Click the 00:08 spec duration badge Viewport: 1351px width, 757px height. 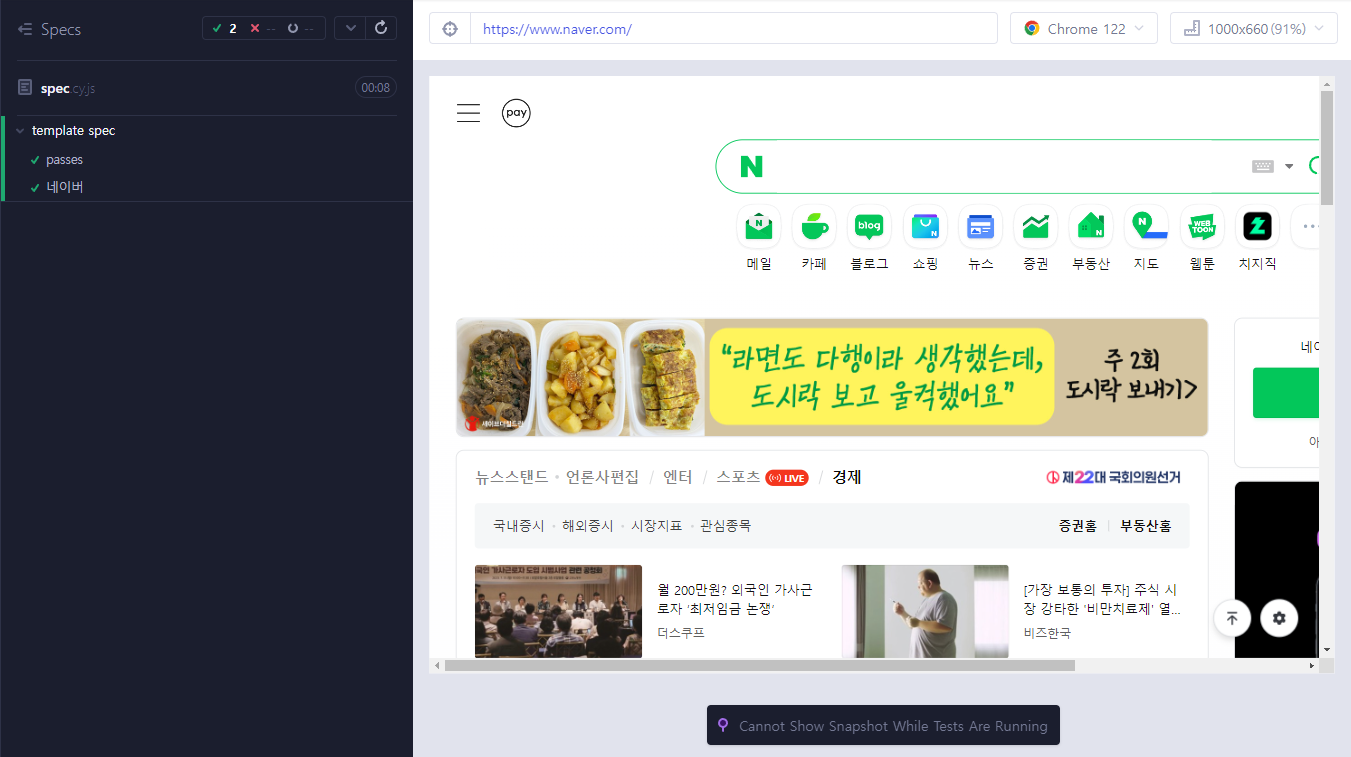click(x=376, y=88)
